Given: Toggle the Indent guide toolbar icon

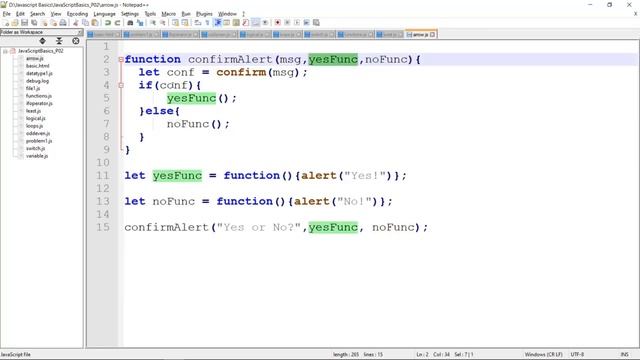Looking at the screenshot, I should click(217, 23).
